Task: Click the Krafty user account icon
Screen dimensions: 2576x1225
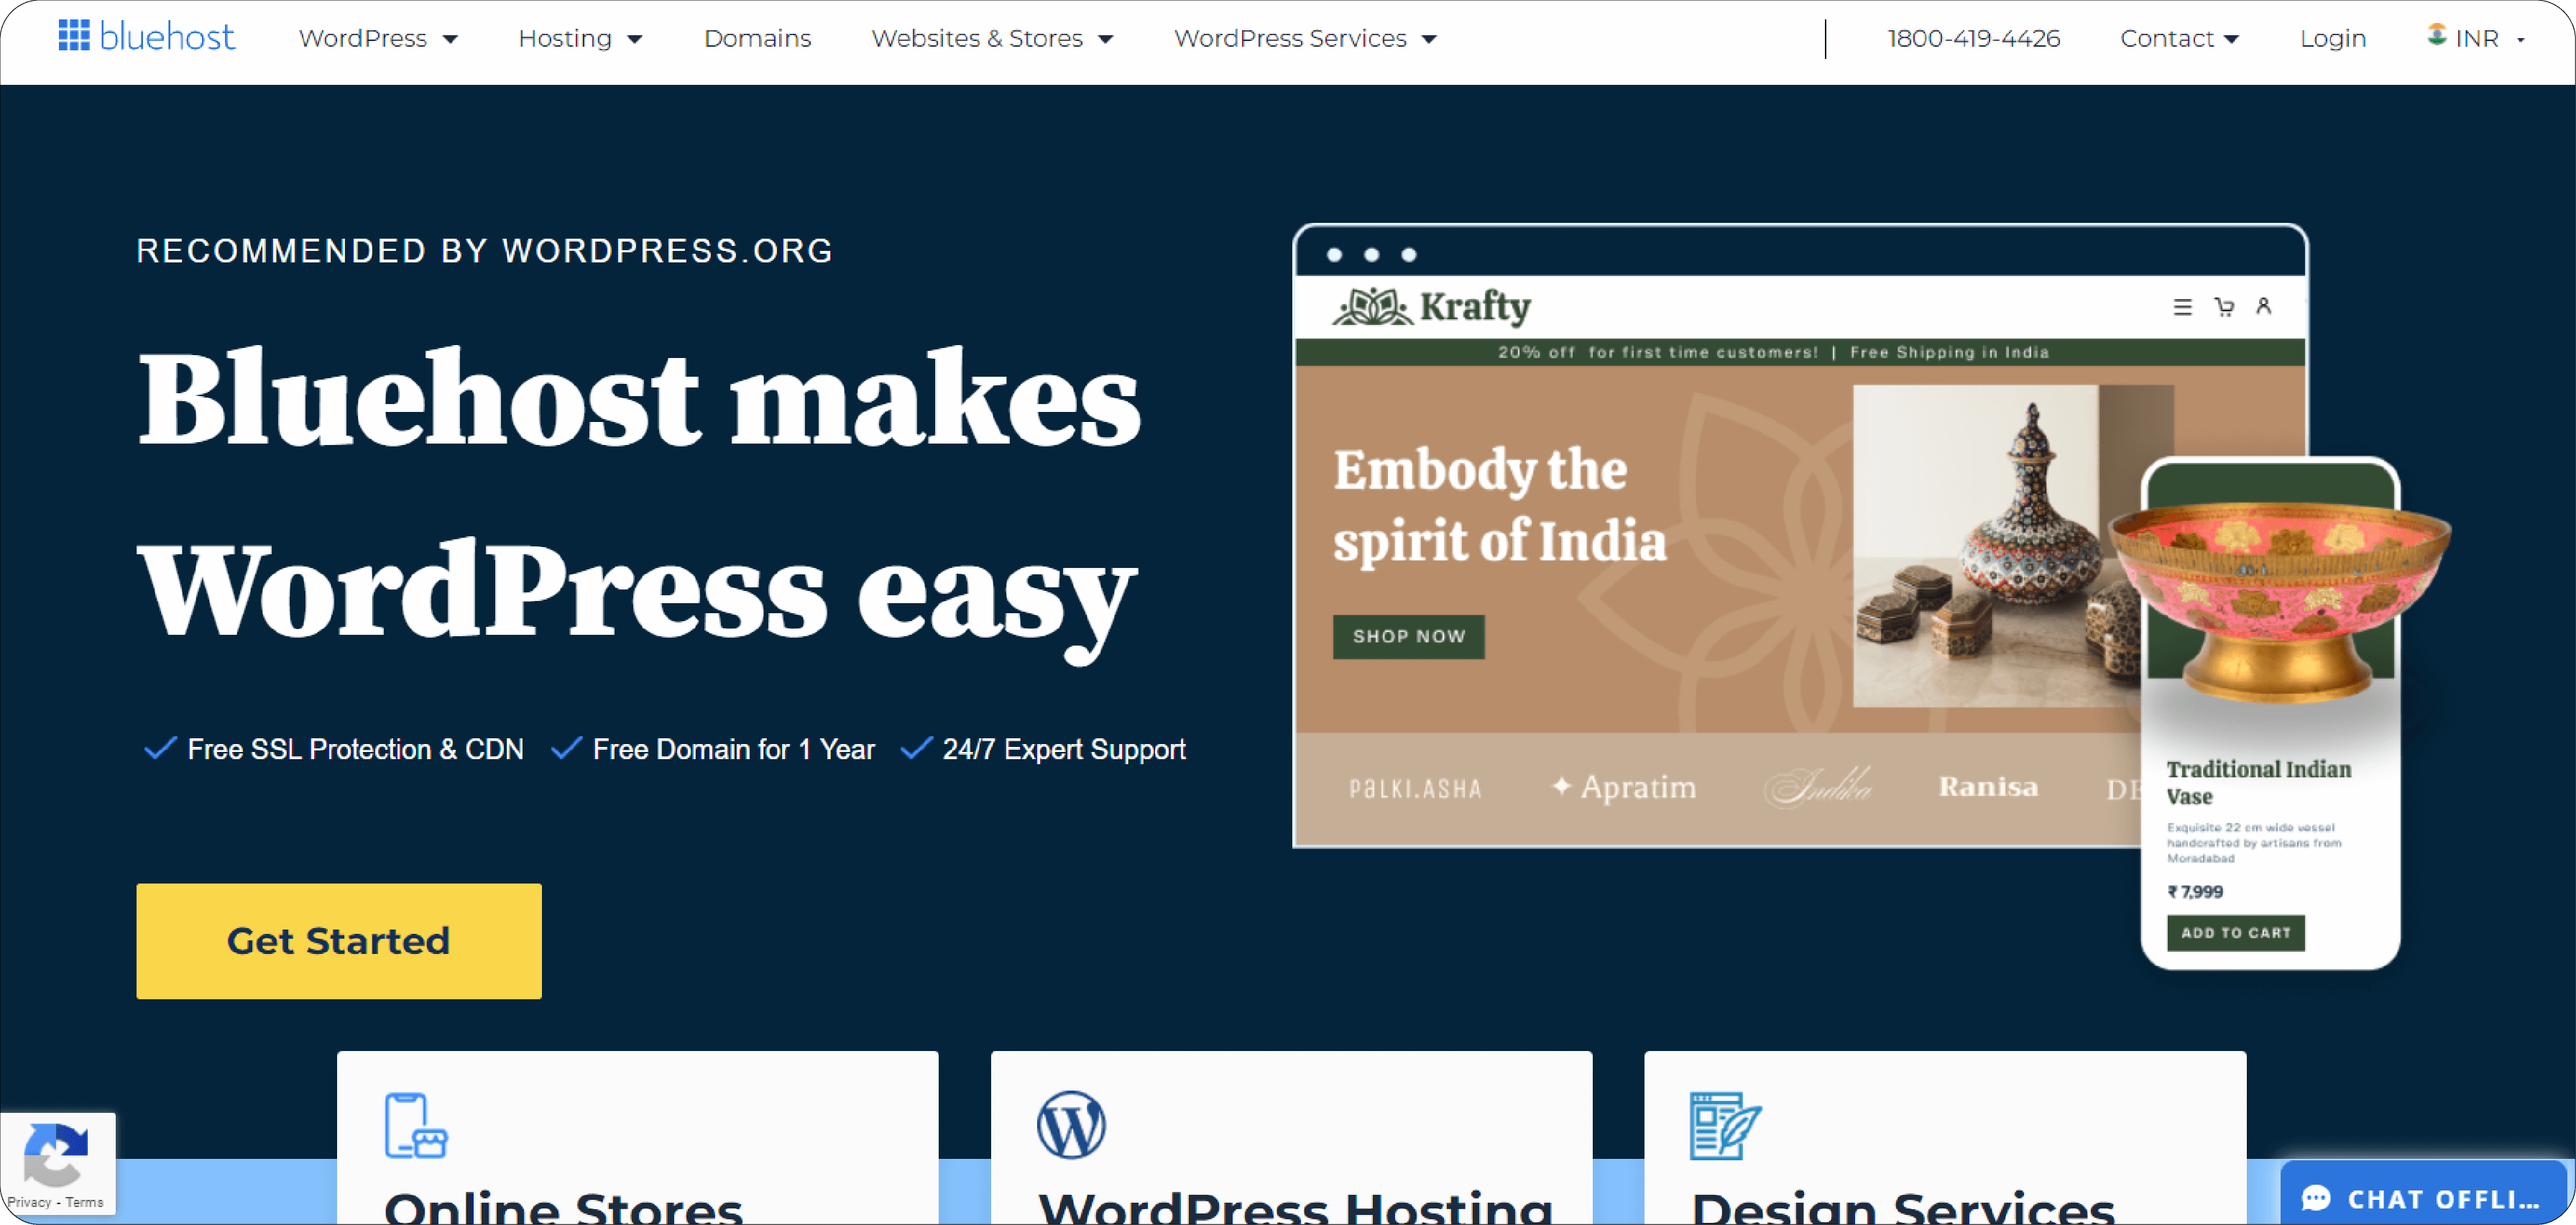Action: coord(2263,306)
